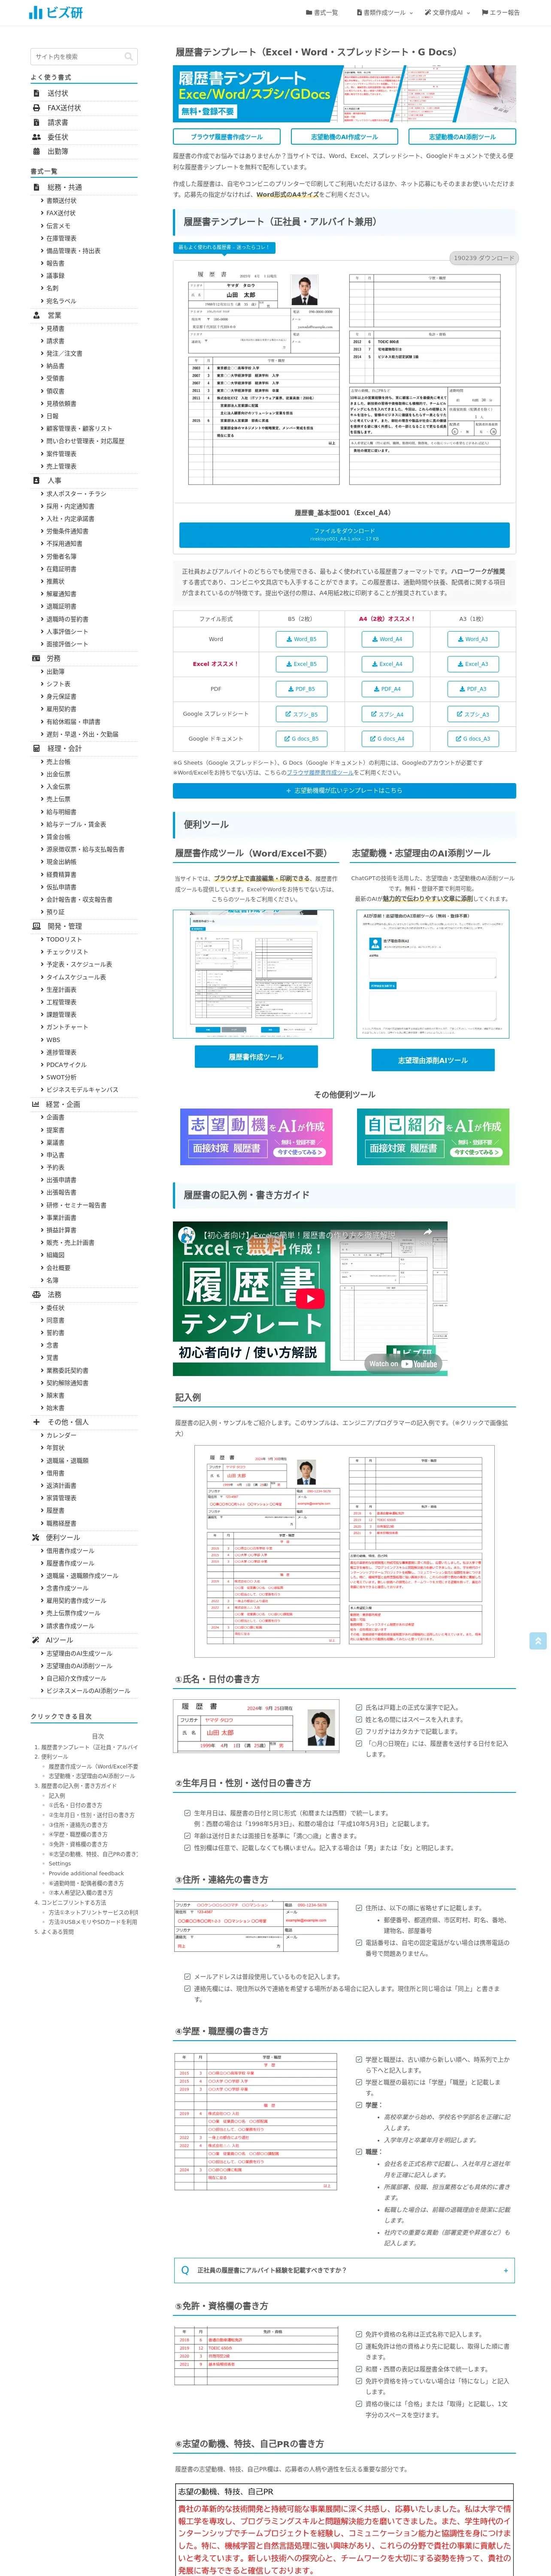551x2576 pixels.
Task: Open 送付状 in よく使う書式 list
Action: (x=58, y=93)
